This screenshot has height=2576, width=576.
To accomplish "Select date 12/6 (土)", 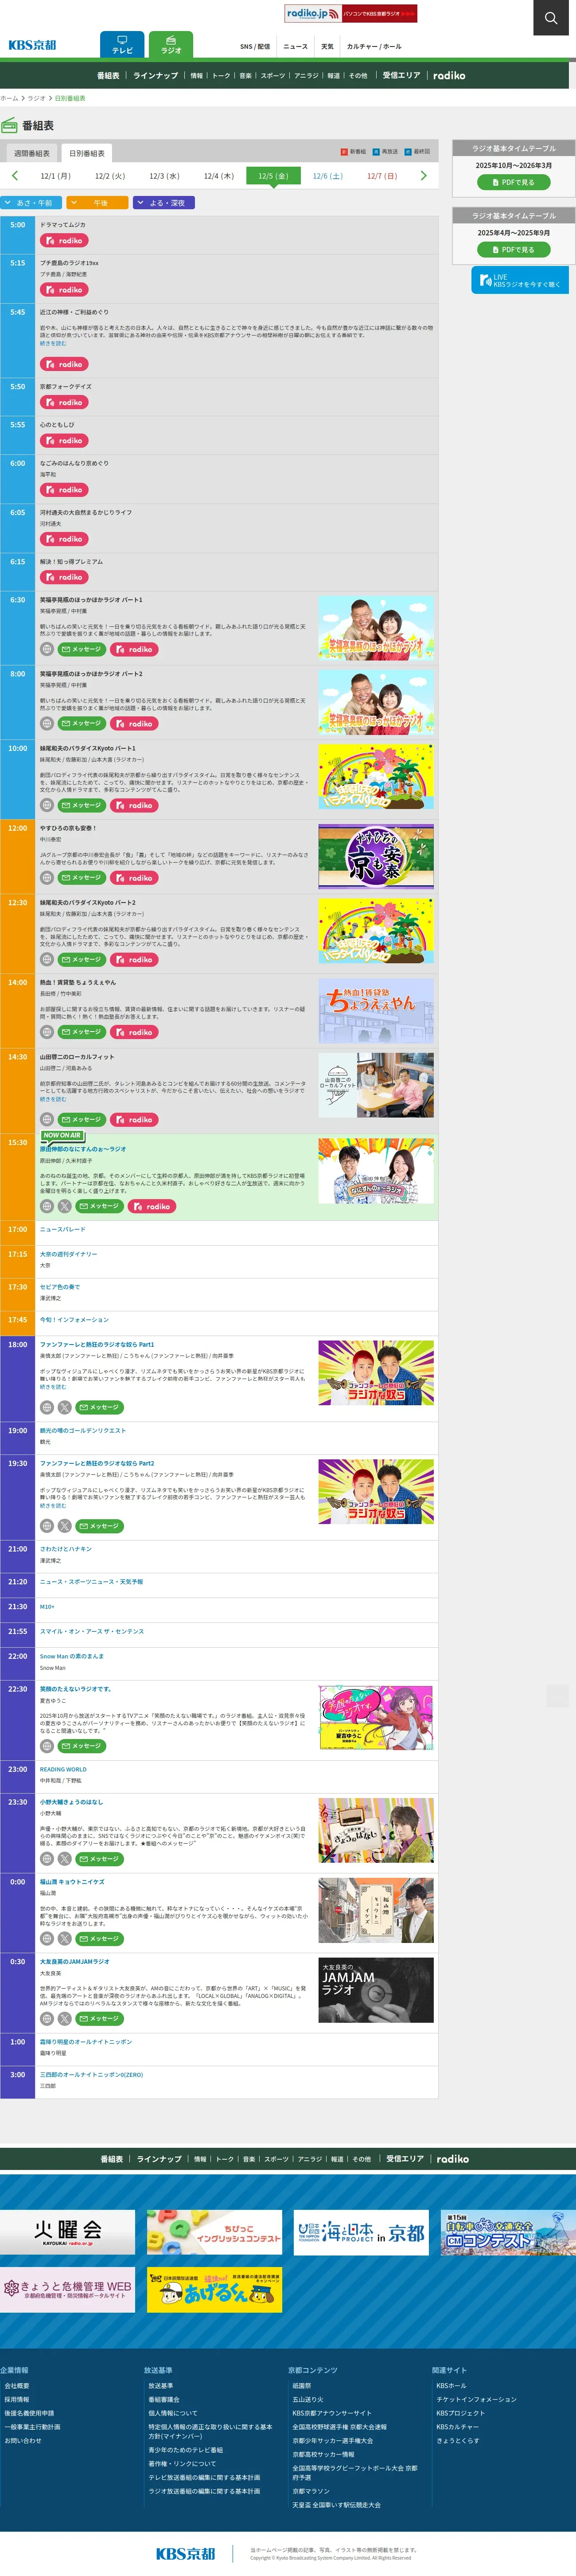I will click(x=327, y=176).
